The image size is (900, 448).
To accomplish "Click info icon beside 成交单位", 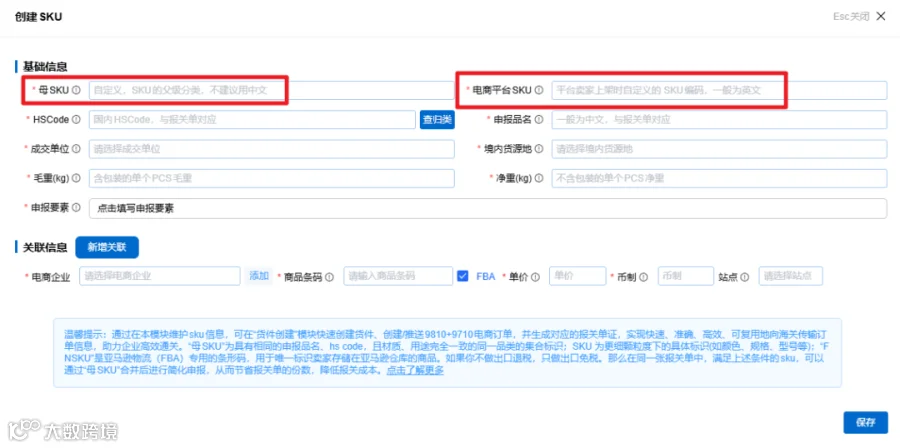I will click(77, 149).
